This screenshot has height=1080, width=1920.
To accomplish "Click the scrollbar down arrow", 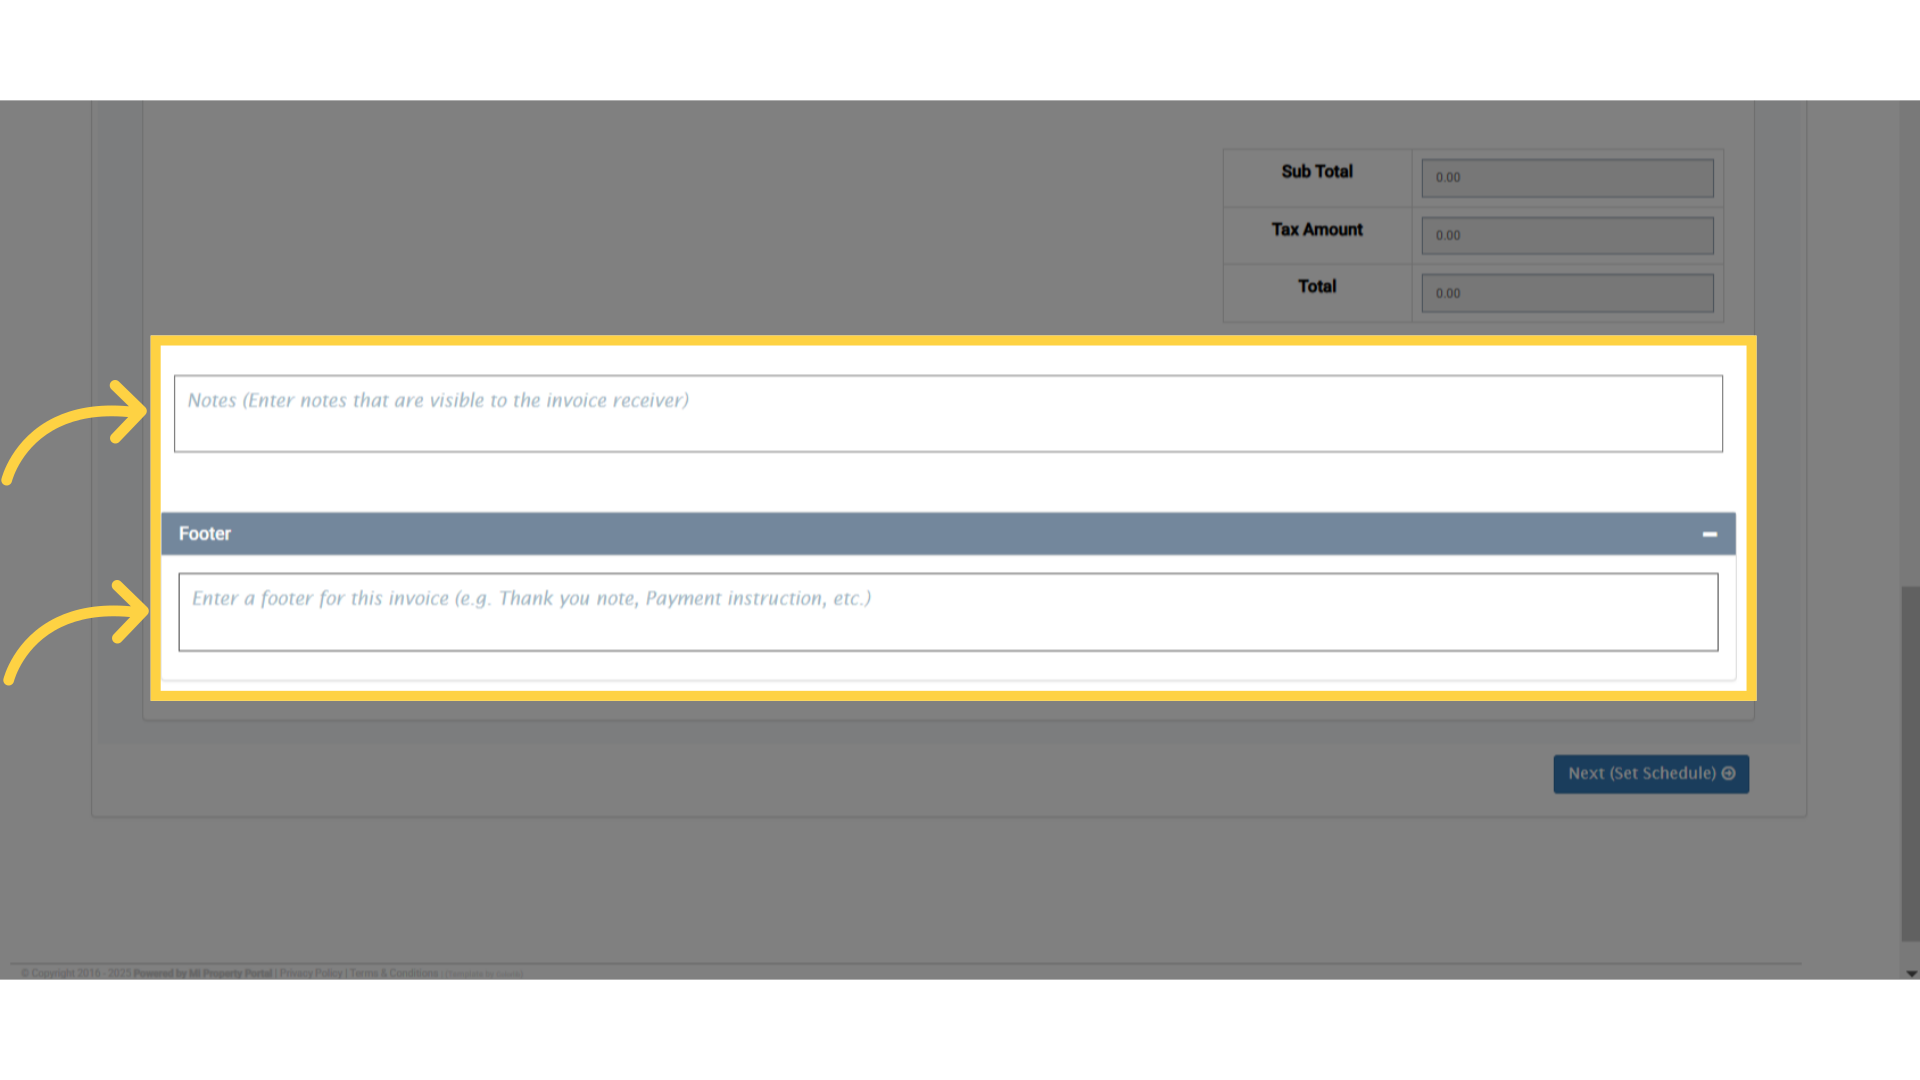I will point(1911,973).
